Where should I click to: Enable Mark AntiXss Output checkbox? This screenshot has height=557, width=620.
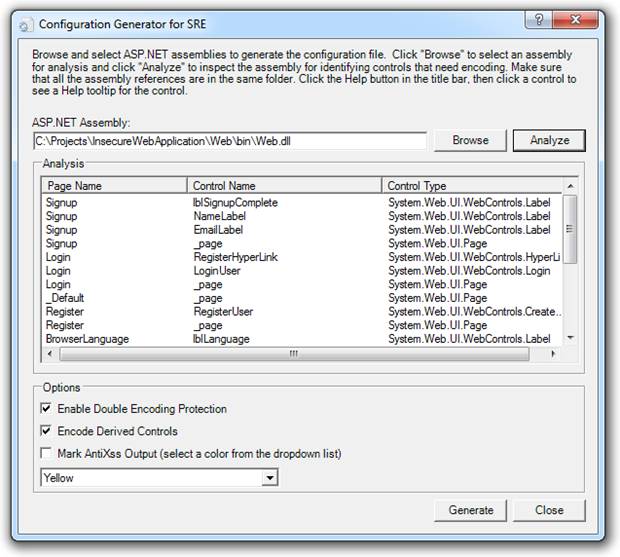[x=46, y=453]
